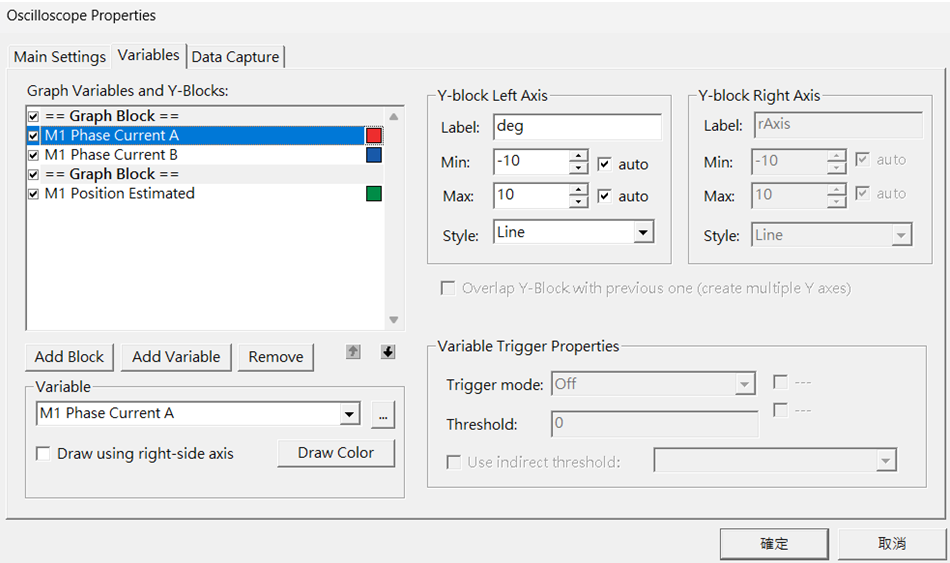Click the red swatch for M1 Phase Current A
The height and width of the screenshot is (563, 950).
(x=374, y=136)
